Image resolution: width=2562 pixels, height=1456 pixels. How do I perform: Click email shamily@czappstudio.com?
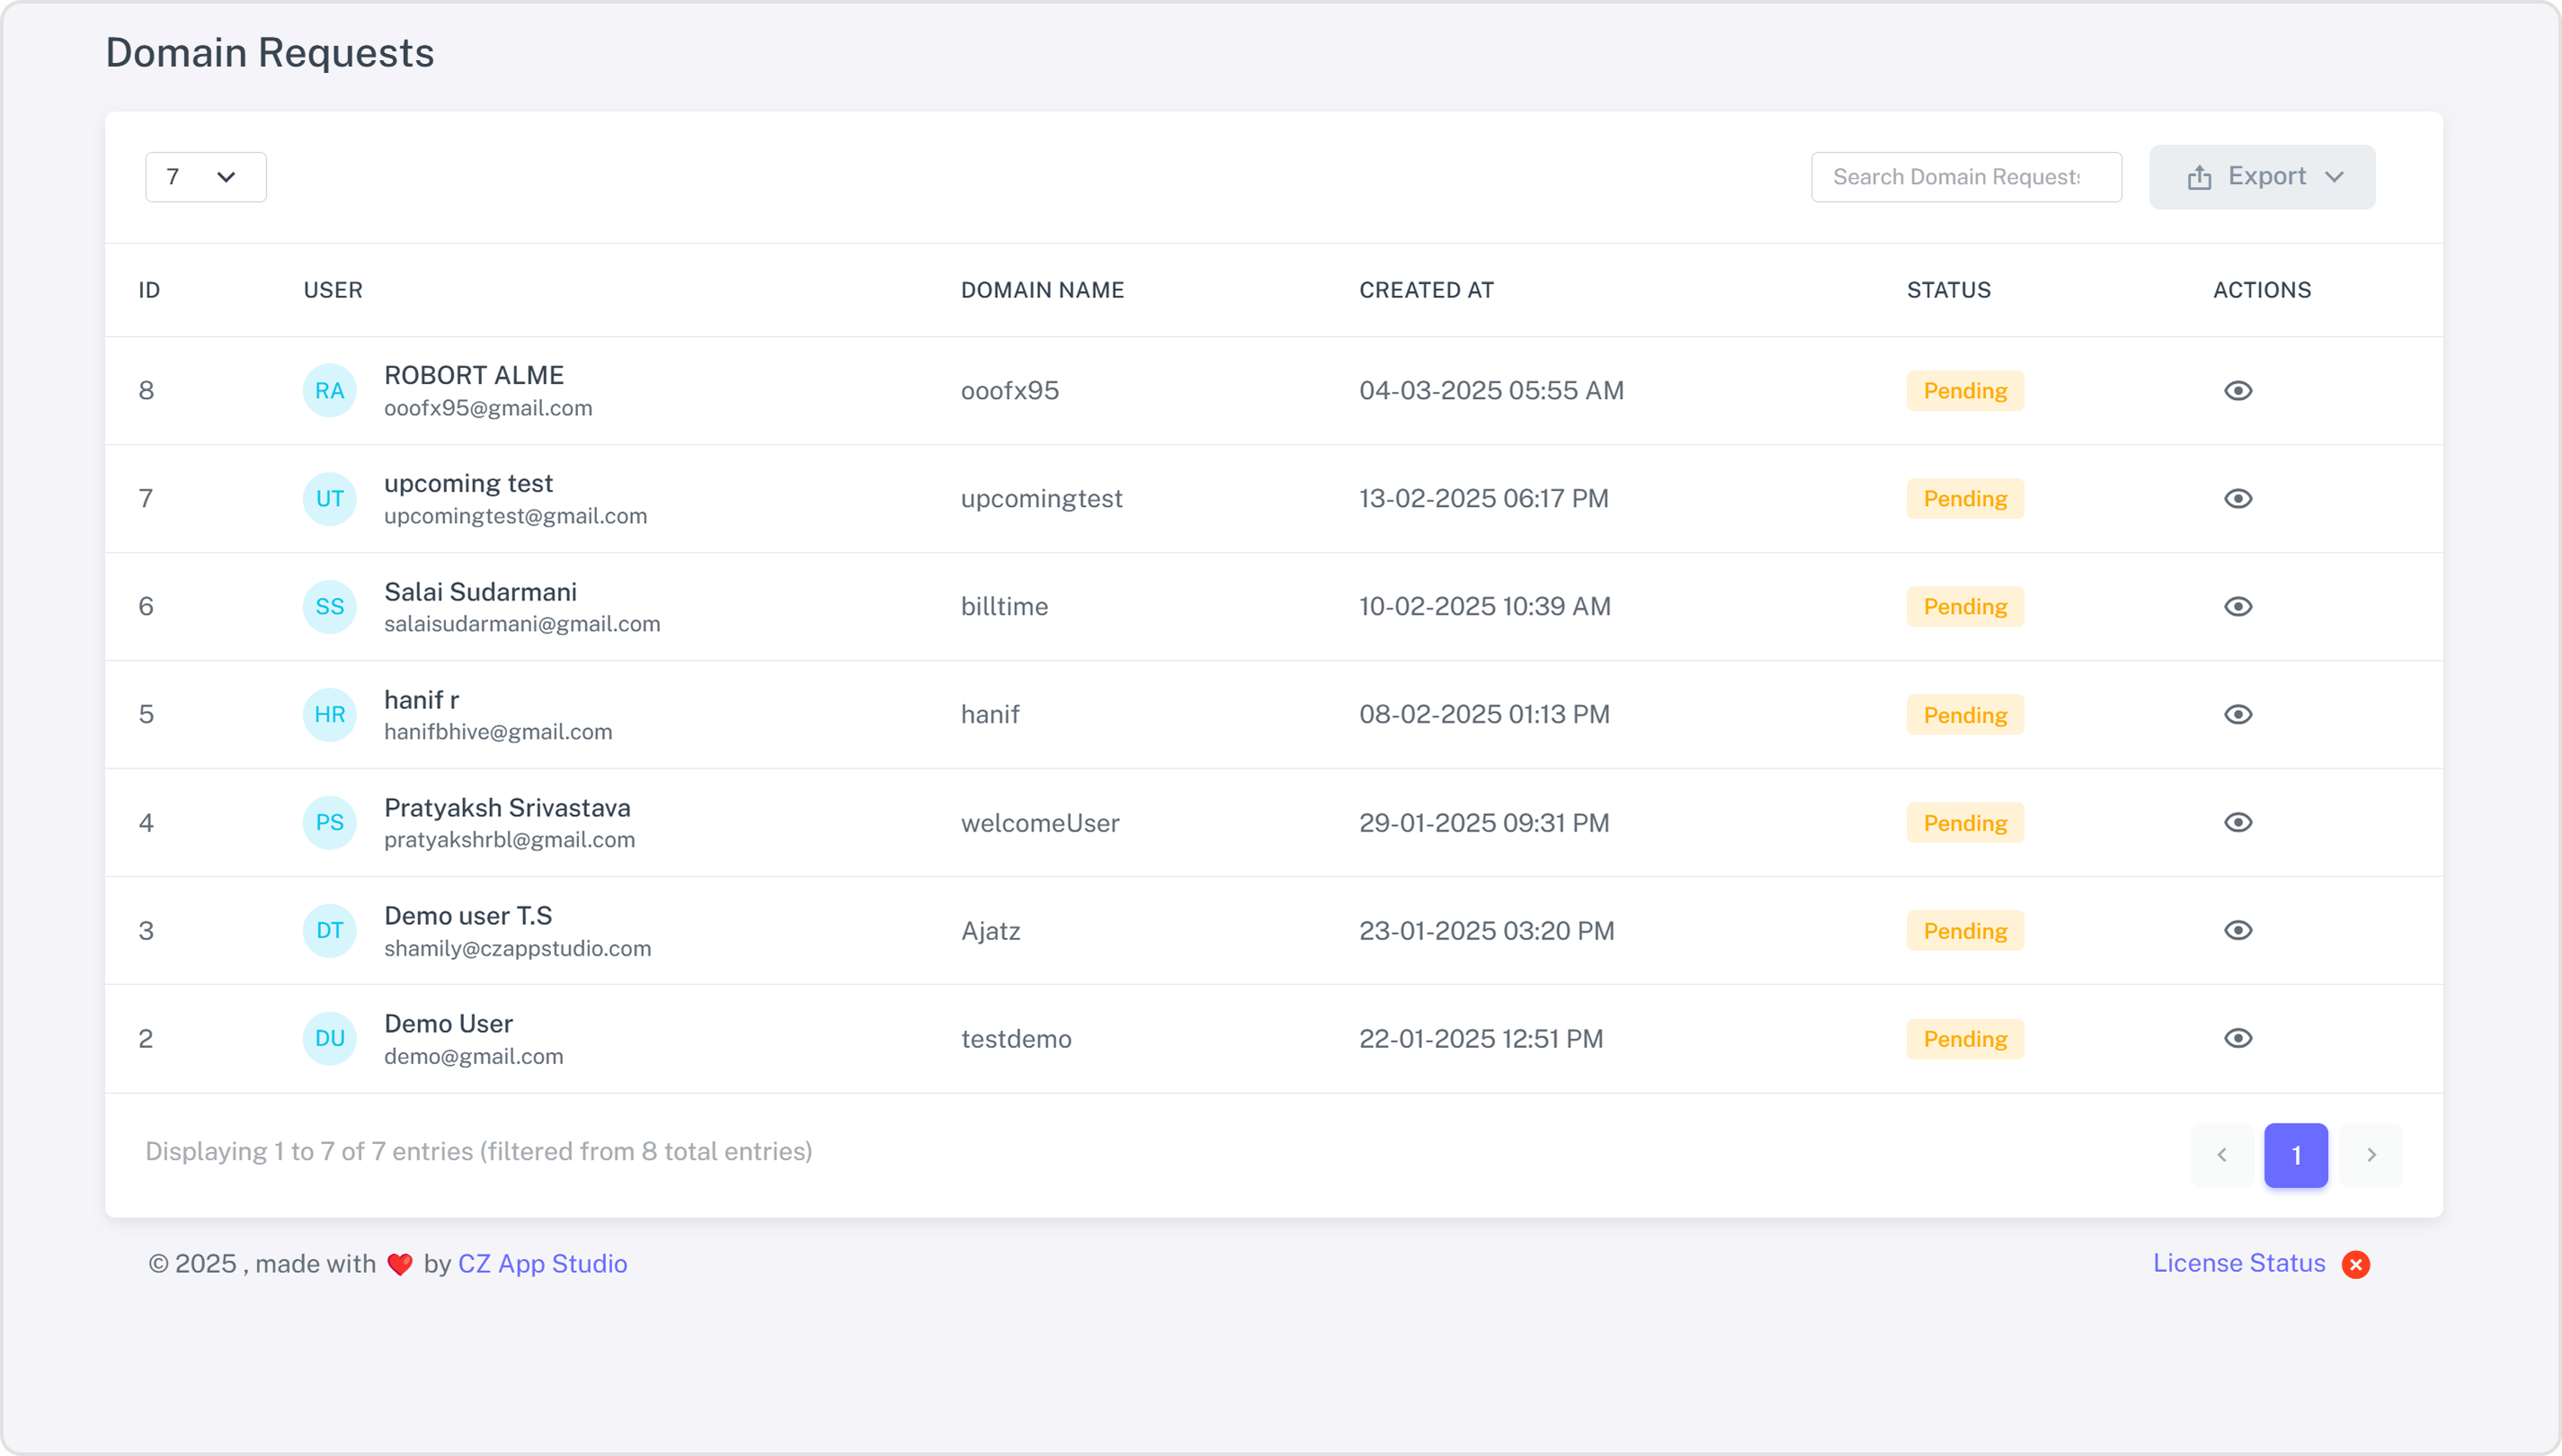517,949
